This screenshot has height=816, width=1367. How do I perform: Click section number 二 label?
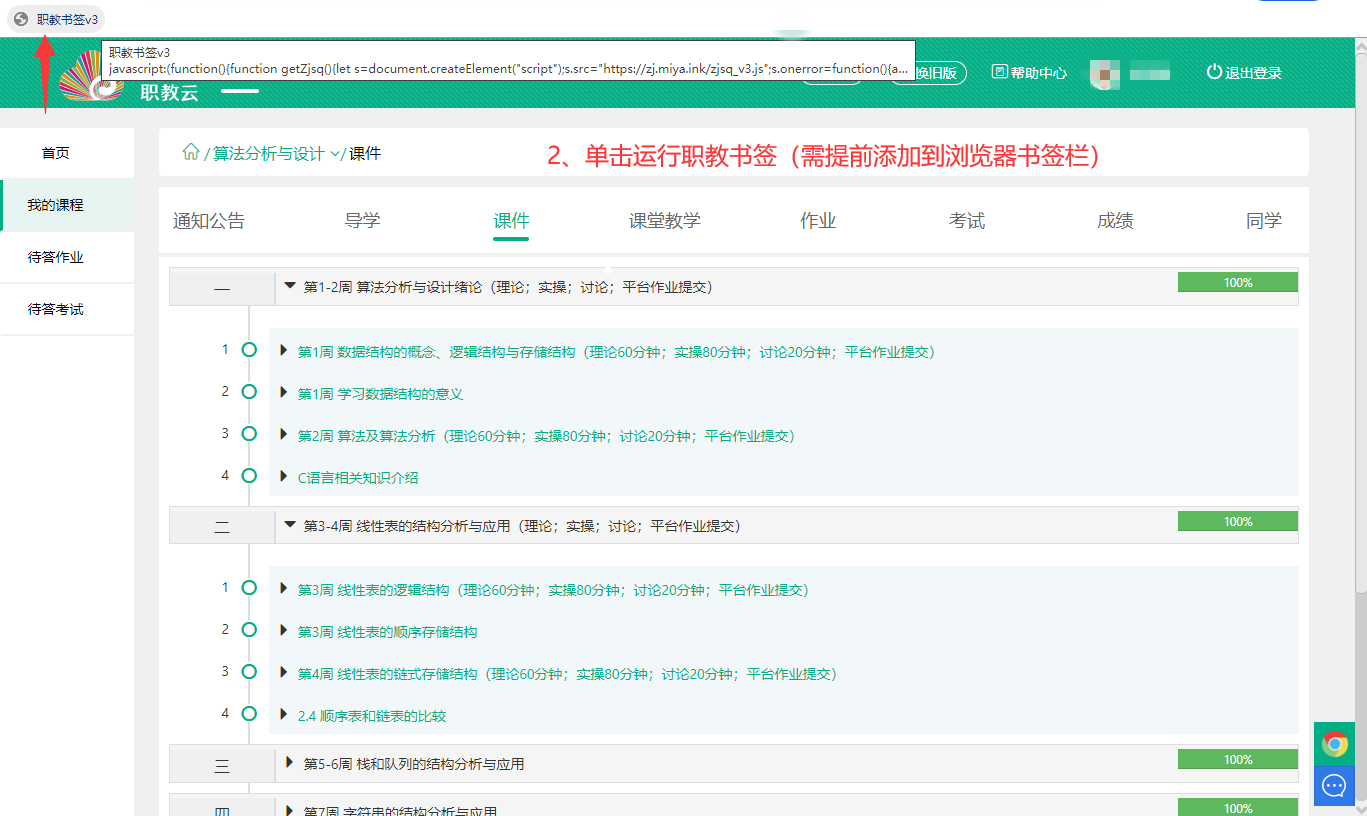[x=222, y=527]
